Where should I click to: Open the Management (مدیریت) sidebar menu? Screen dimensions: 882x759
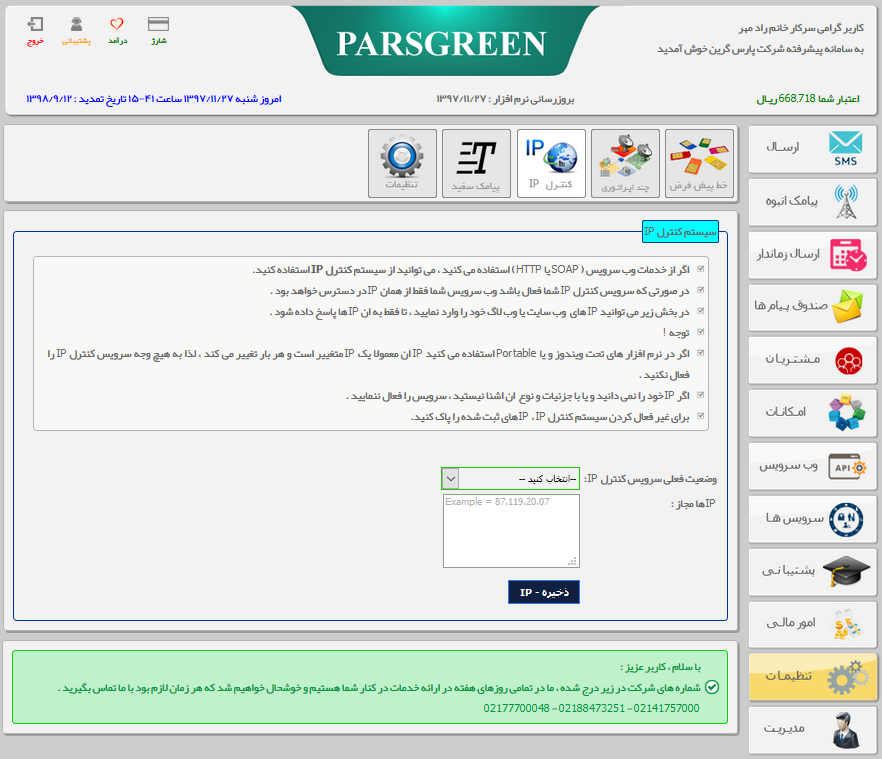pos(812,730)
